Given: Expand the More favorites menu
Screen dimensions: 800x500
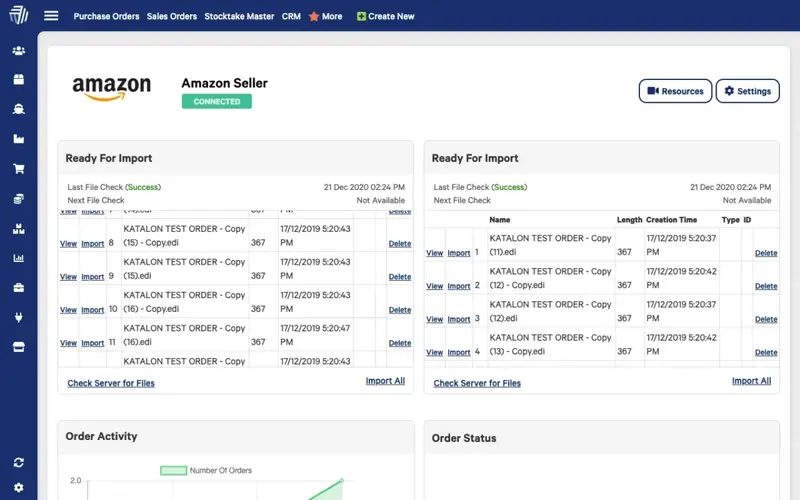Looking at the screenshot, I should [325, 16].
